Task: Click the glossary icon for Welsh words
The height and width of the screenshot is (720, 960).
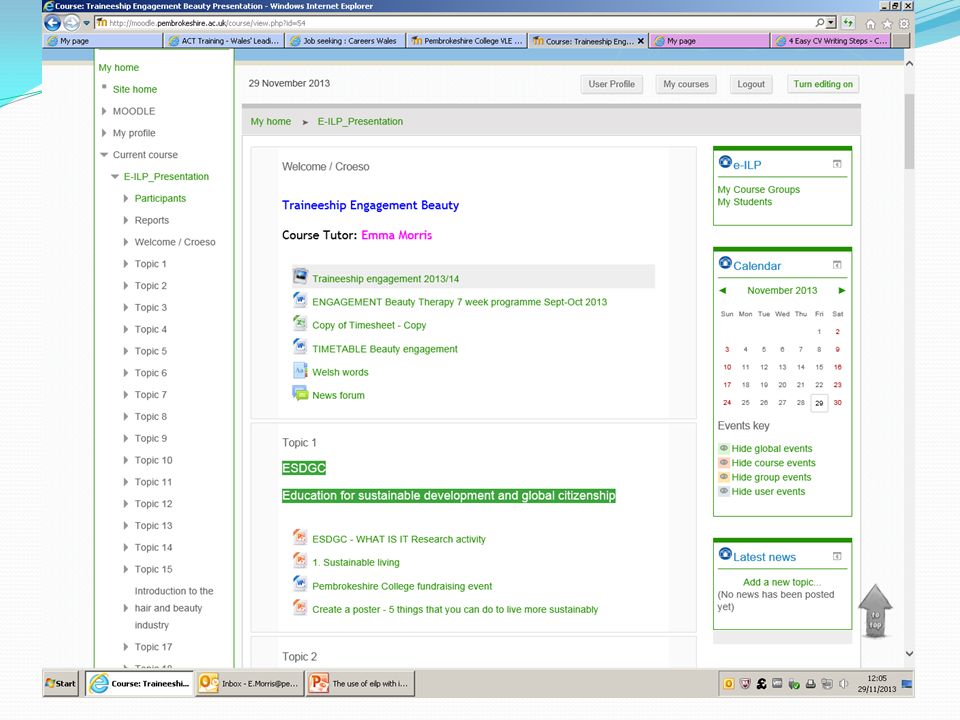Action: [x=299, y=370]
